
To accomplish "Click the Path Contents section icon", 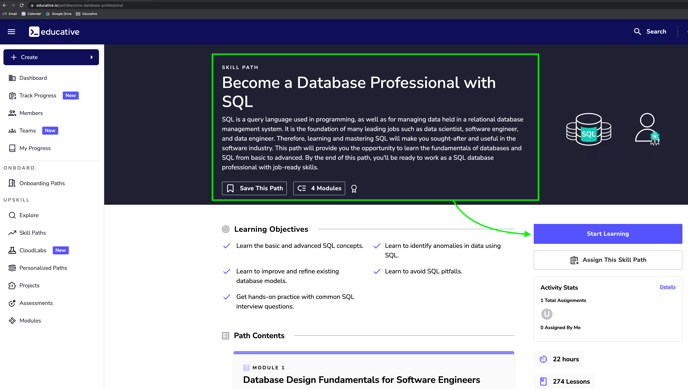I will pos(226,336).
